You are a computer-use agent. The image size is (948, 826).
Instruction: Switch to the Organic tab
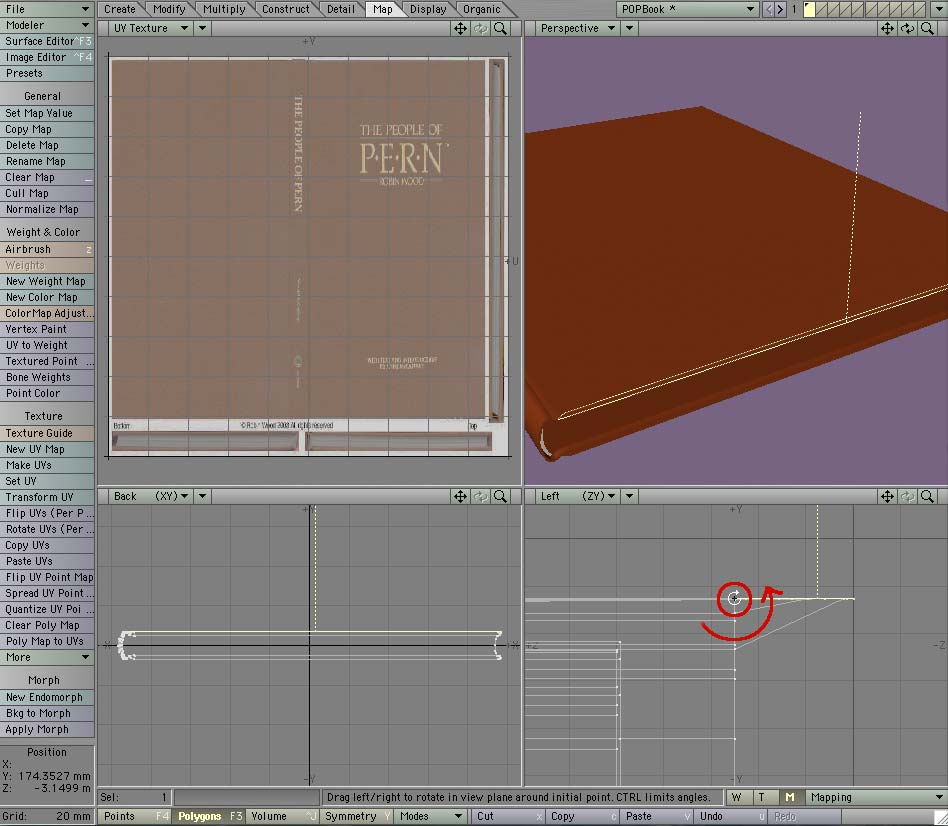click(x=482, y=9)
